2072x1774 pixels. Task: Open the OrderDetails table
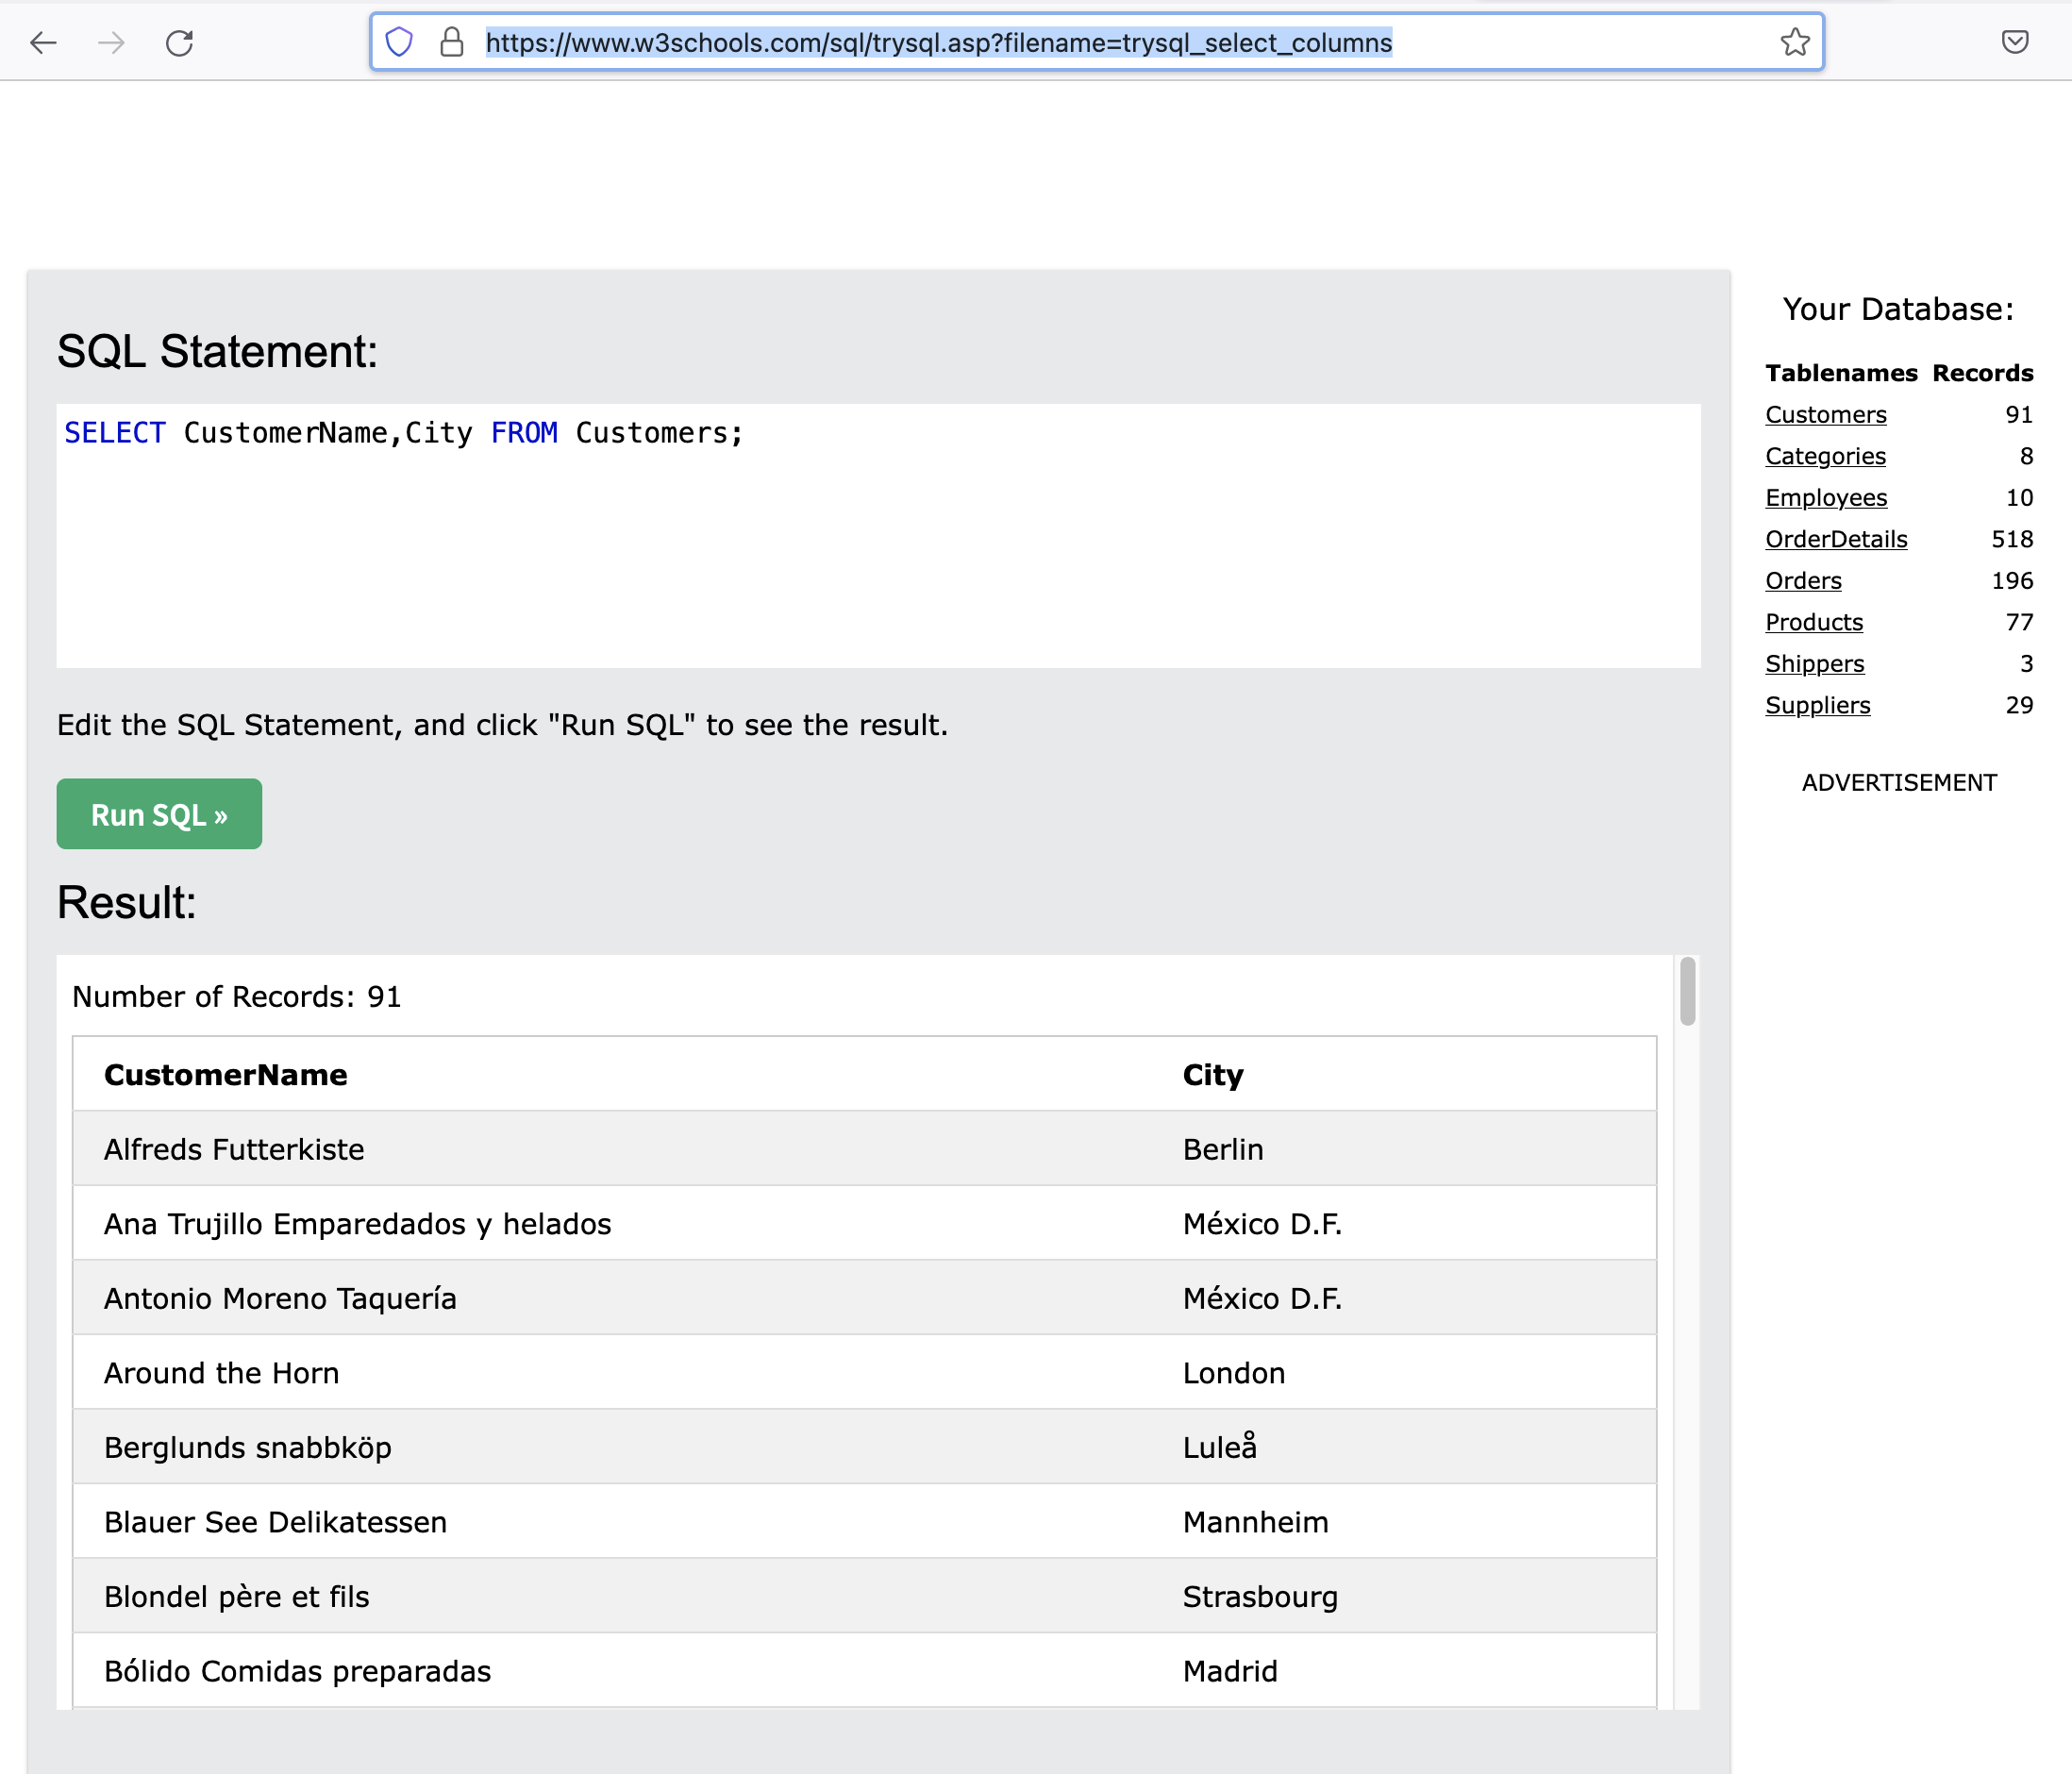pos(1836,539)
